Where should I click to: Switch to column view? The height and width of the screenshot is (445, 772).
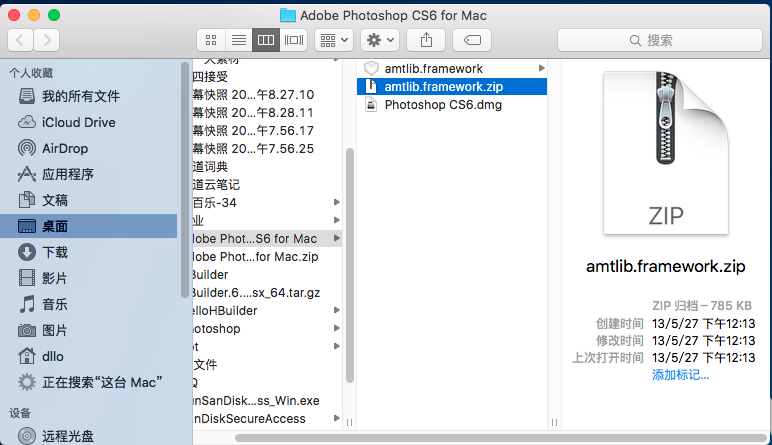click(x=266, y=40)
